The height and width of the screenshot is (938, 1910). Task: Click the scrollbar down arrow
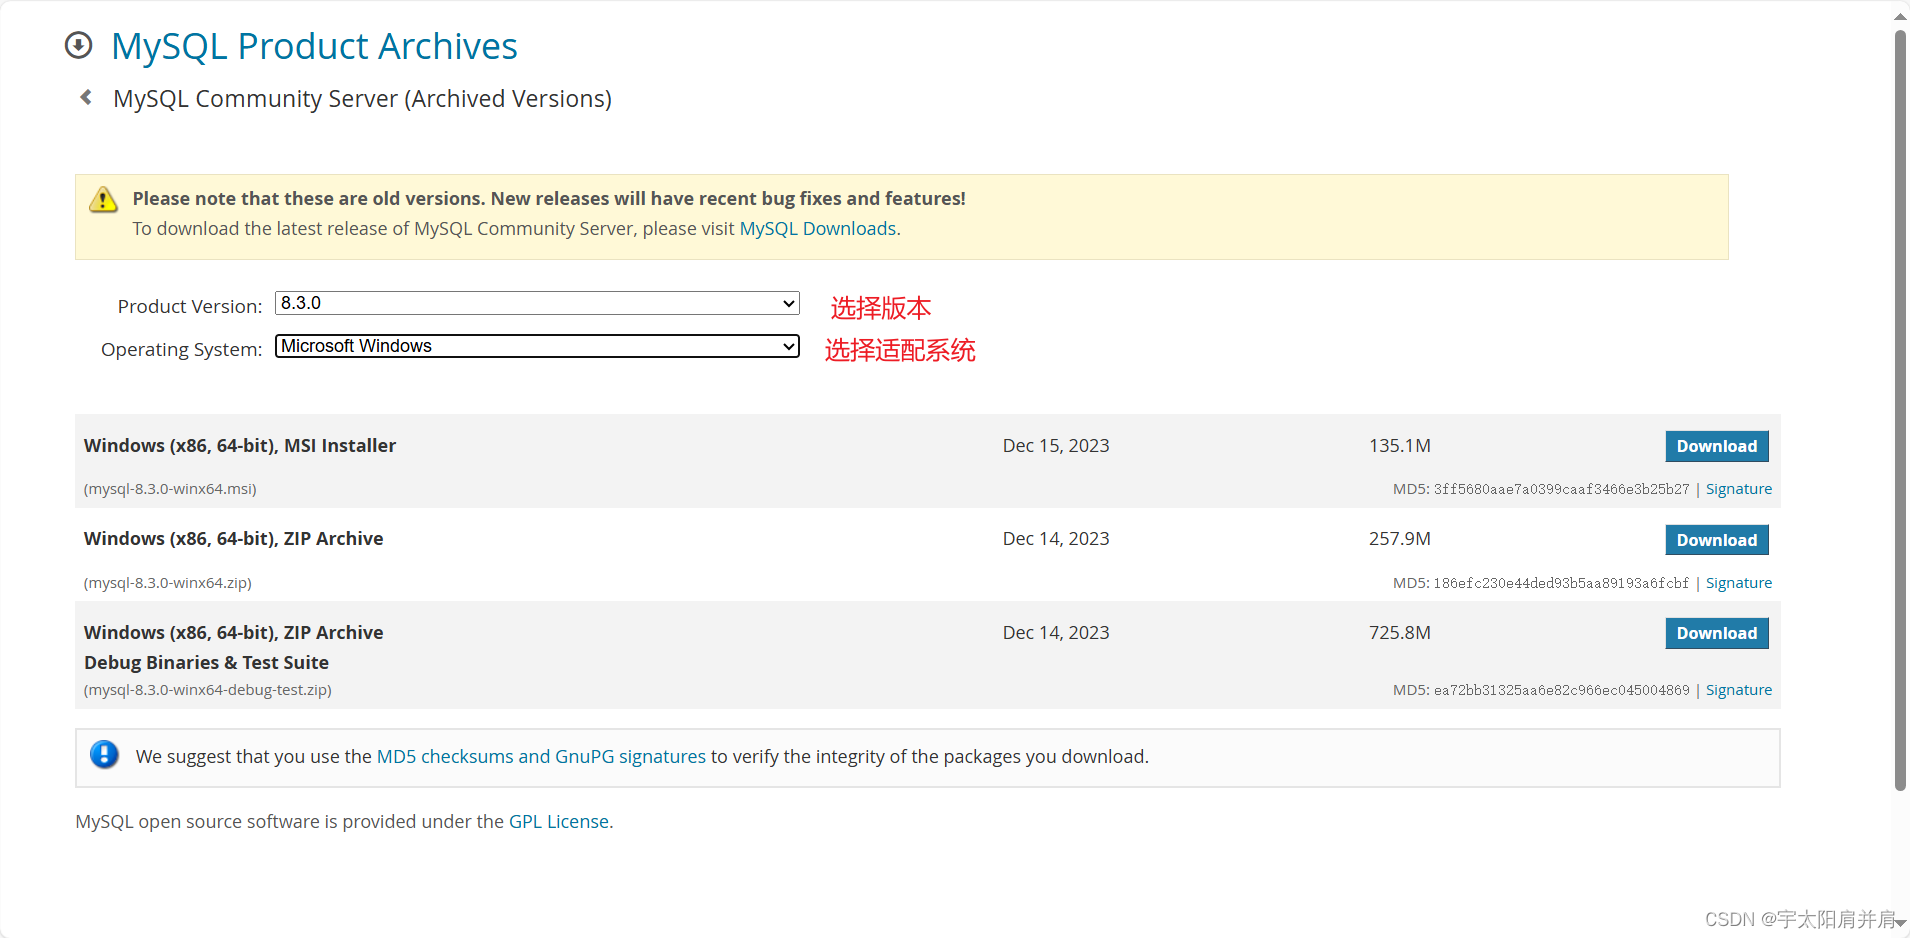pos(1900,923)
